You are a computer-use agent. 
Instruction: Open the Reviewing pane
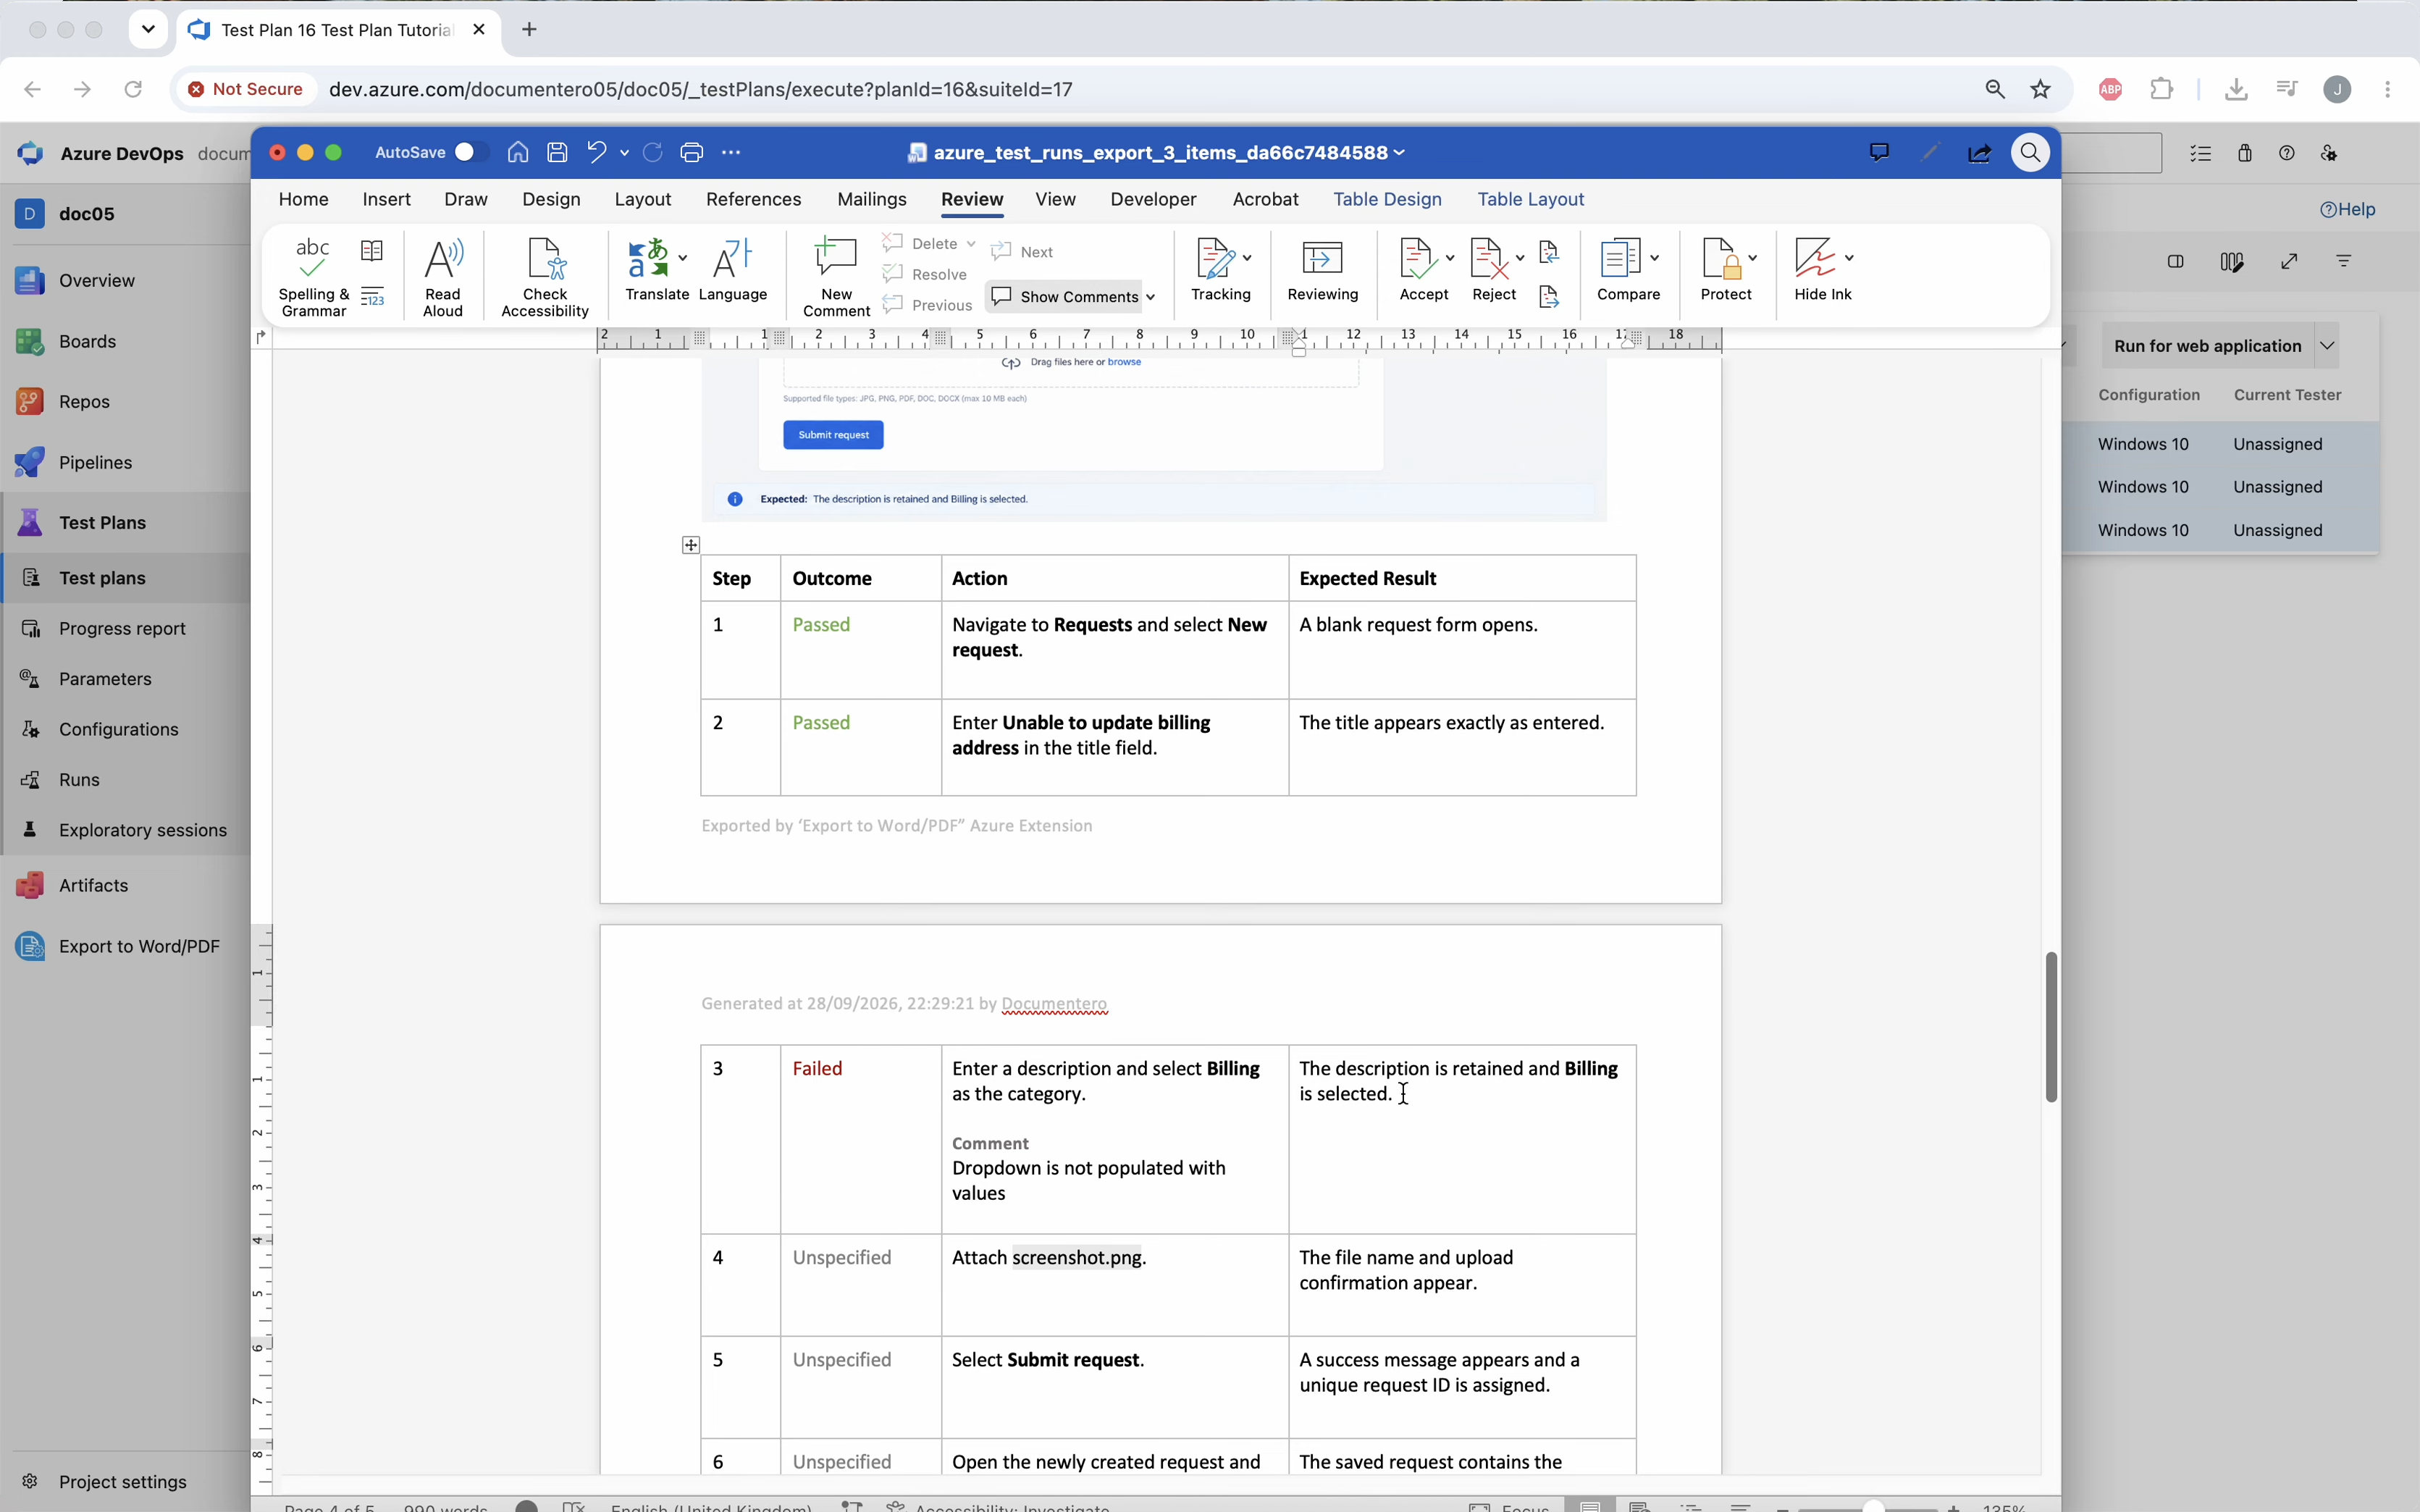1322,268
